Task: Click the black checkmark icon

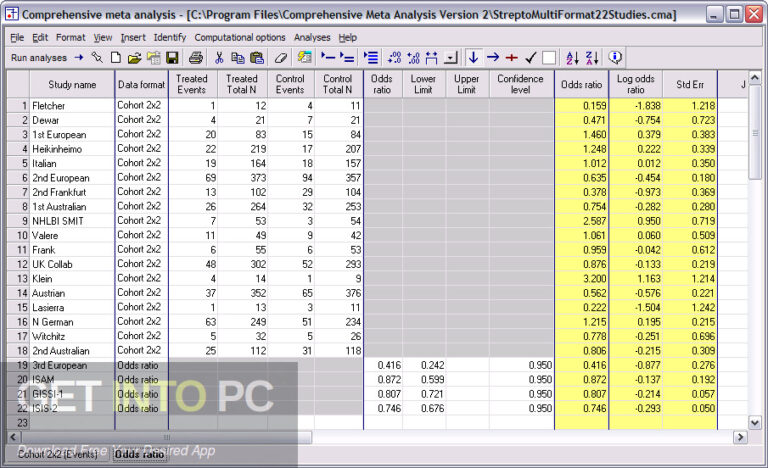Action: pos(530,58)
